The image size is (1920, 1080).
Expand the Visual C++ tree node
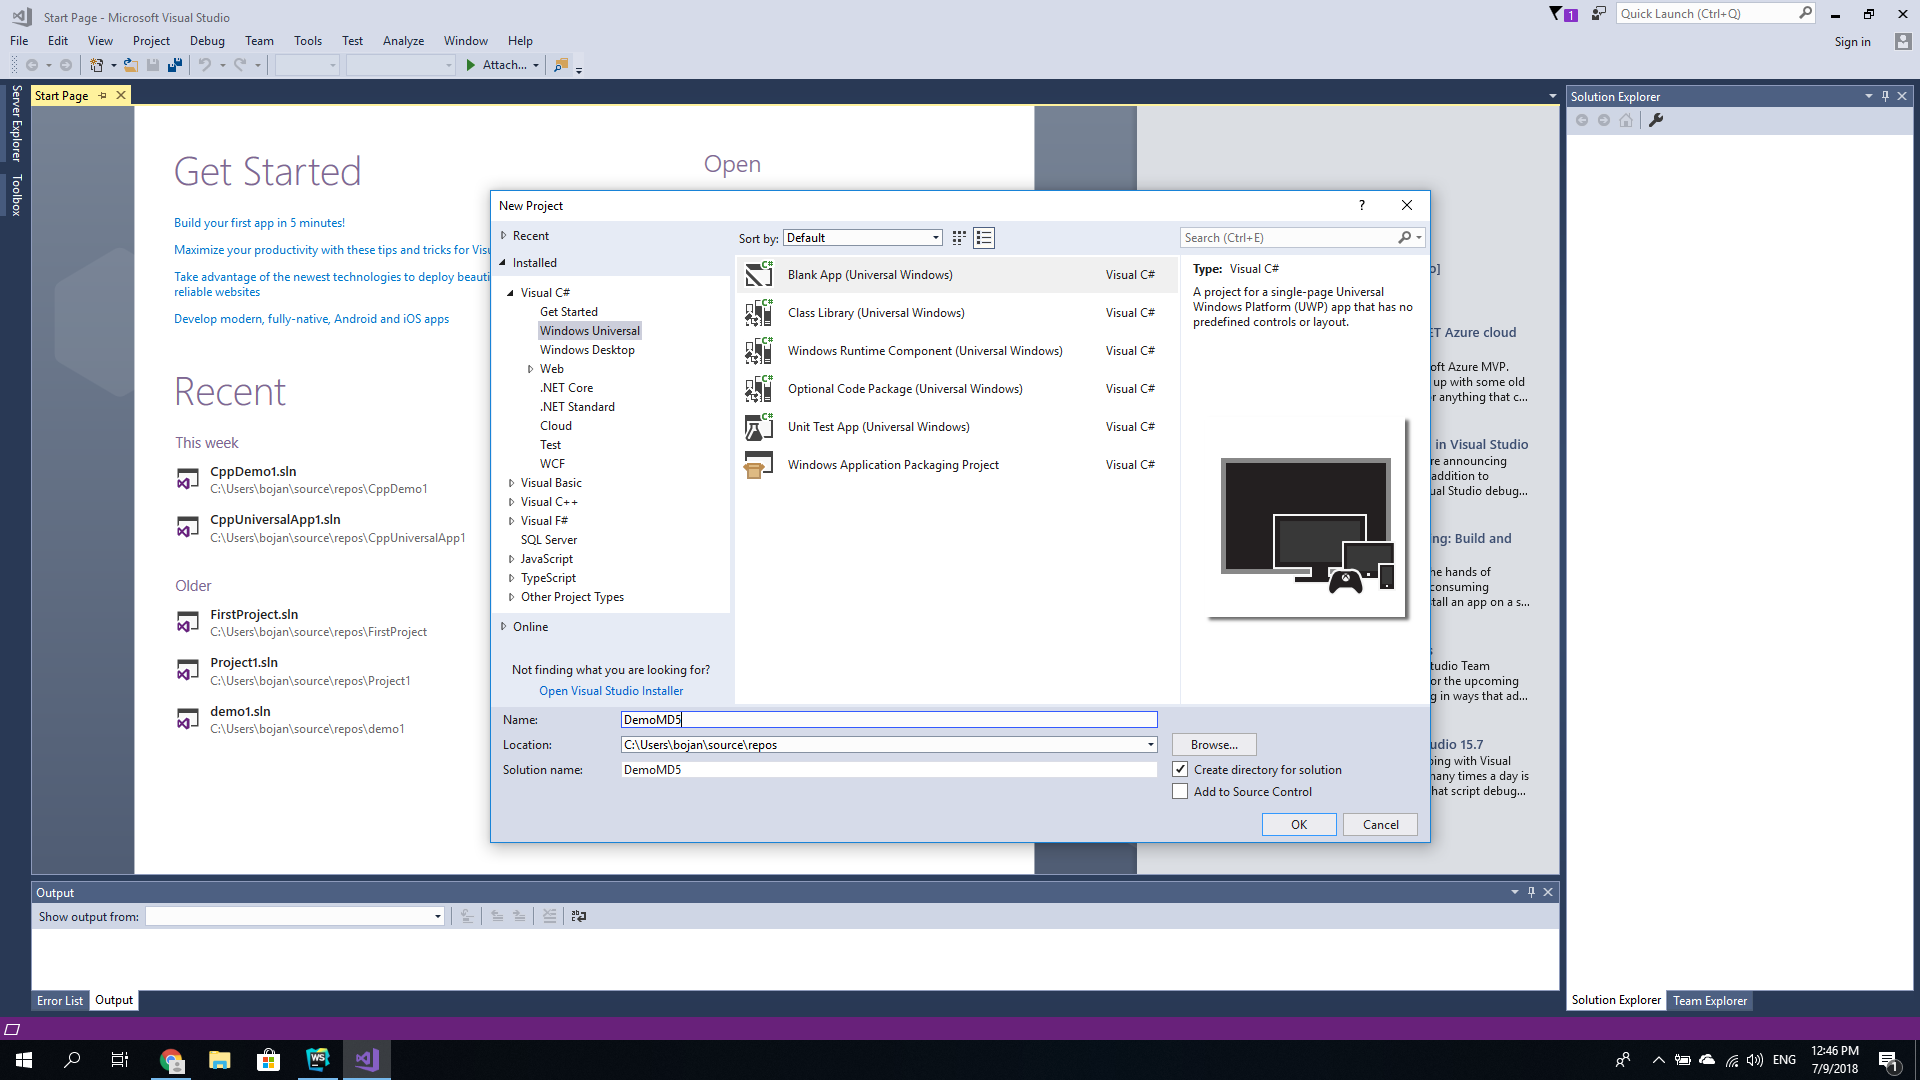[511, 502]
